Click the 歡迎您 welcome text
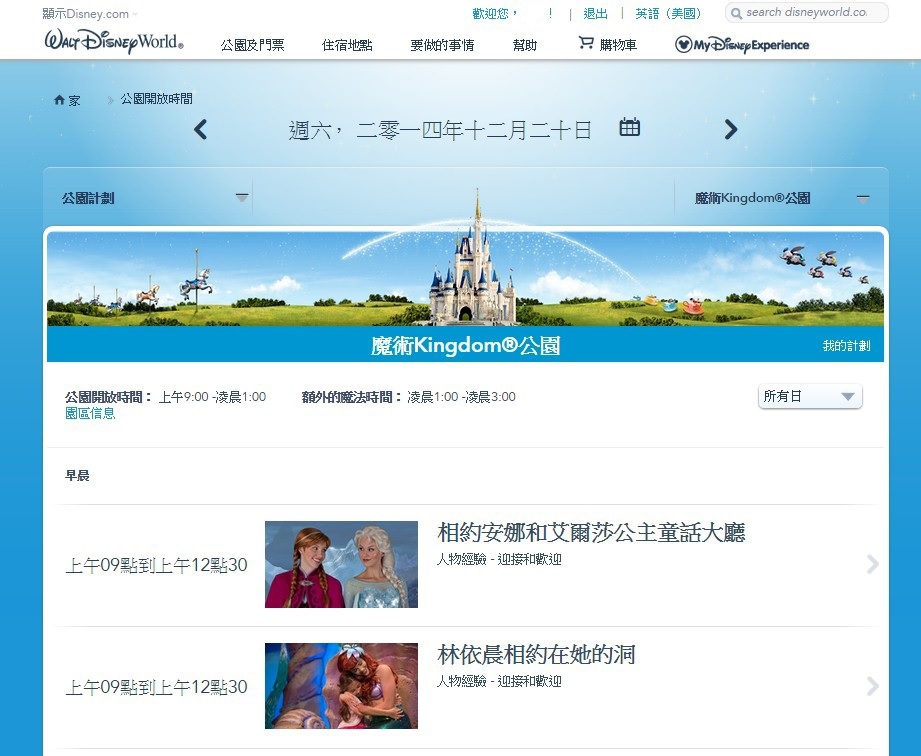 495,14
